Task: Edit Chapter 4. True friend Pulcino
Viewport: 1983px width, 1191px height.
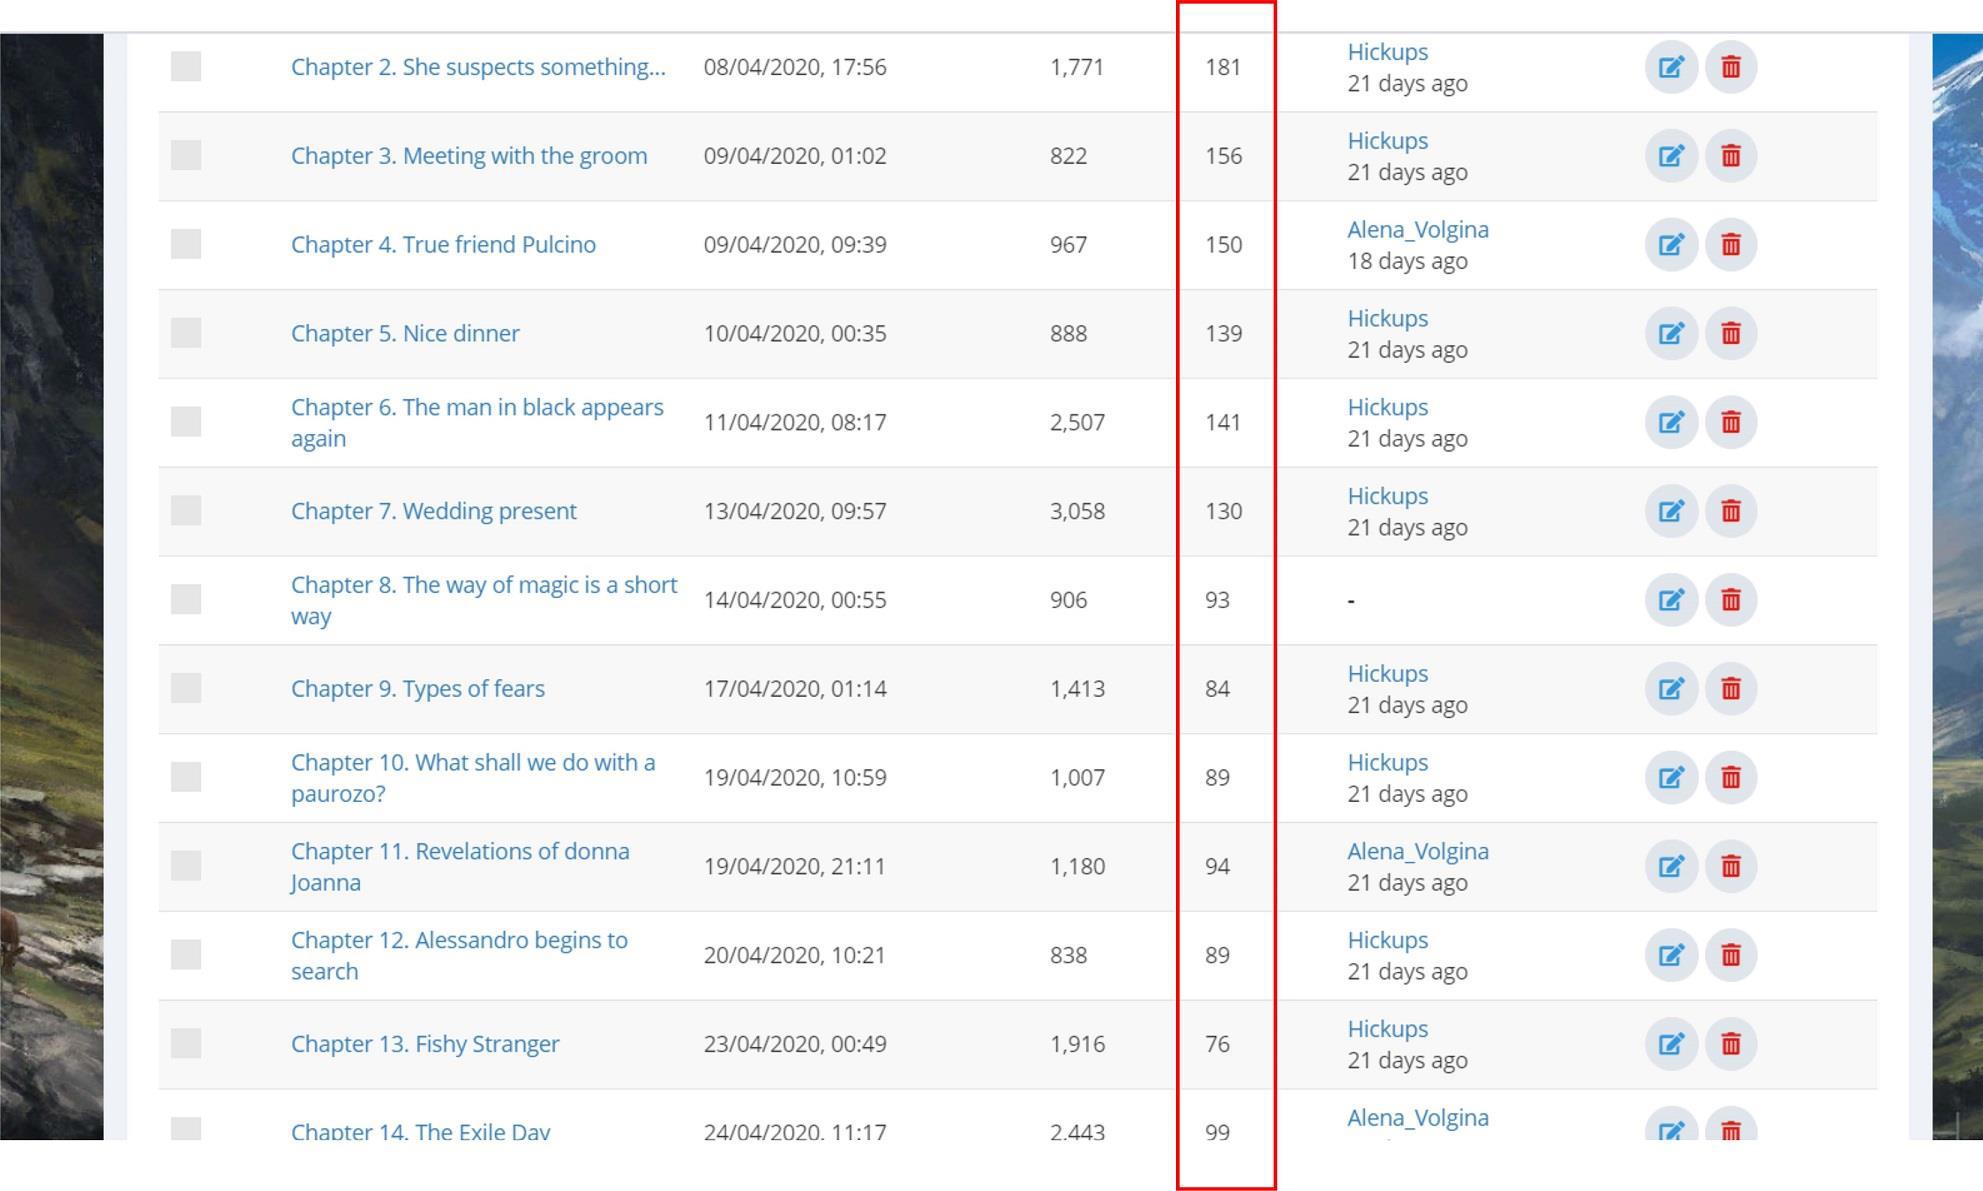Action: pos(1671,245)
